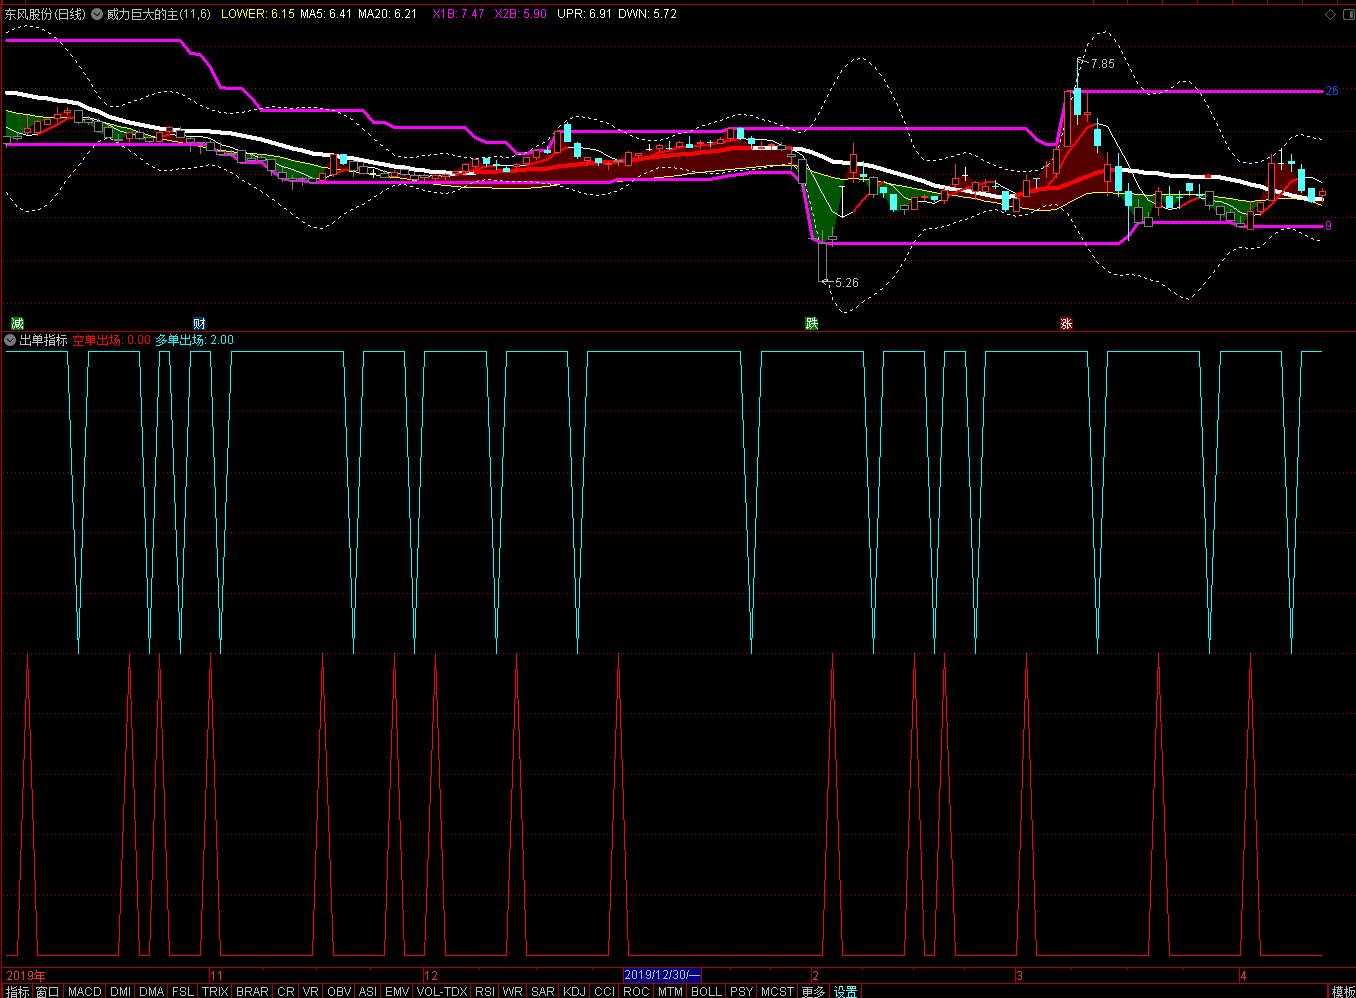The width and height of the screenshot is (1356, 998).
Task: Choose the BOLL indicator tab
Action: 706,991
